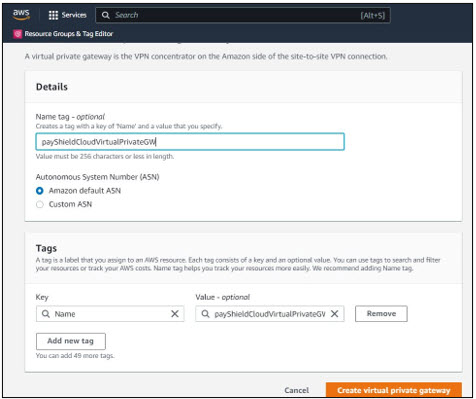Click the Tags section heading

[x=46, y=248]
